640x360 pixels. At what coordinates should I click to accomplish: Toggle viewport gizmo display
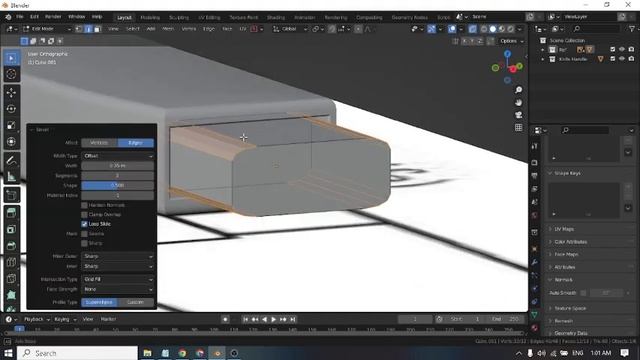point(431,29)
